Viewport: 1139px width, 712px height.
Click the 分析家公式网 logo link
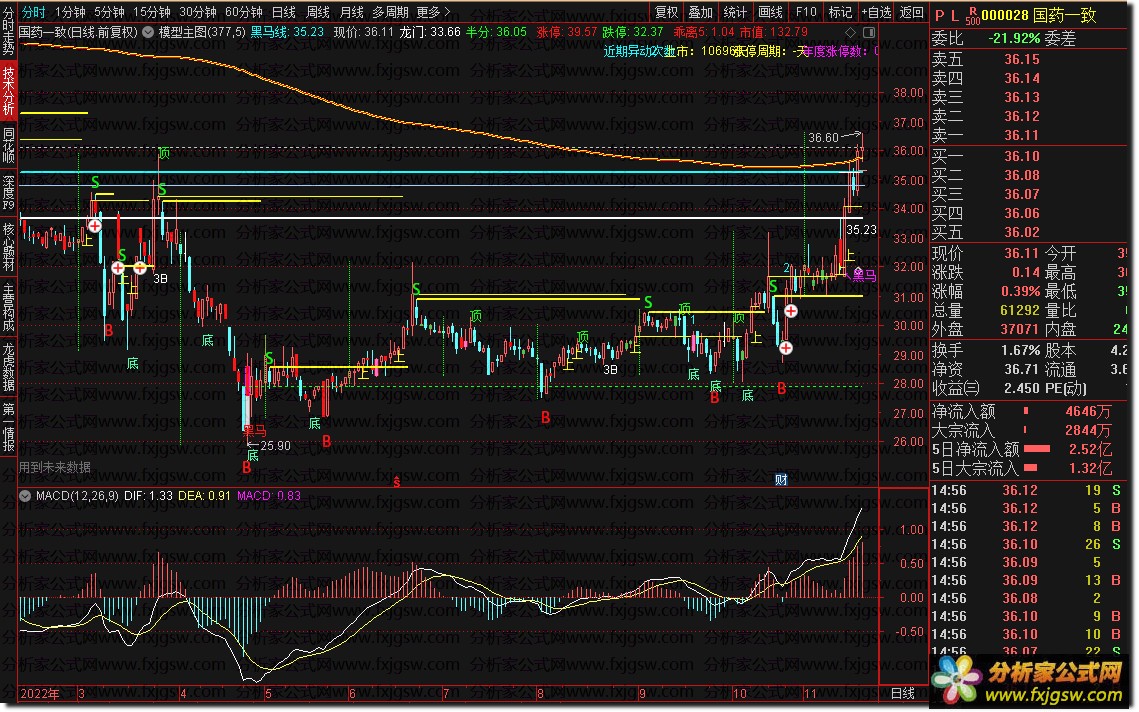coord(1029,682)
